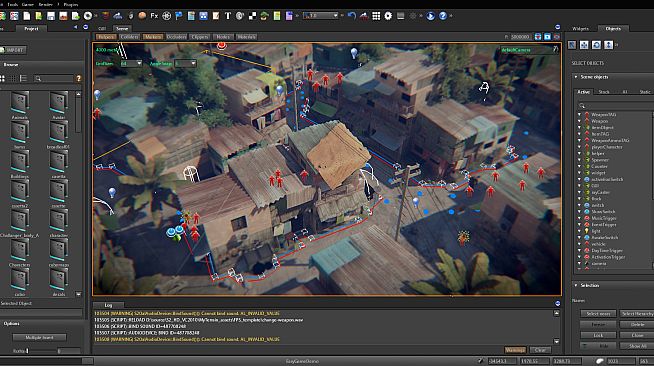Viewport: 654px width, 366px height.
Task: Expand the vehicle tree row
Action: click(x=579, y=244)
